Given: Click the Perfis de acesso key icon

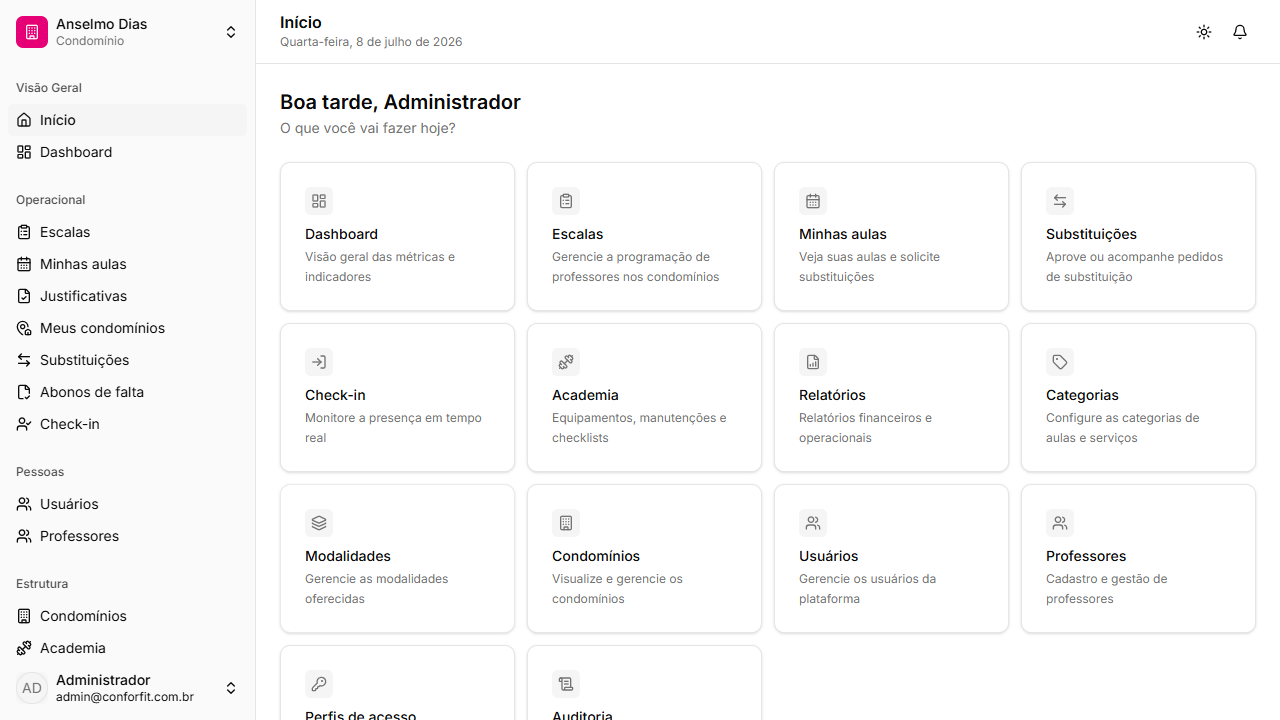Looking at the screenshot, I should [319, 684].
